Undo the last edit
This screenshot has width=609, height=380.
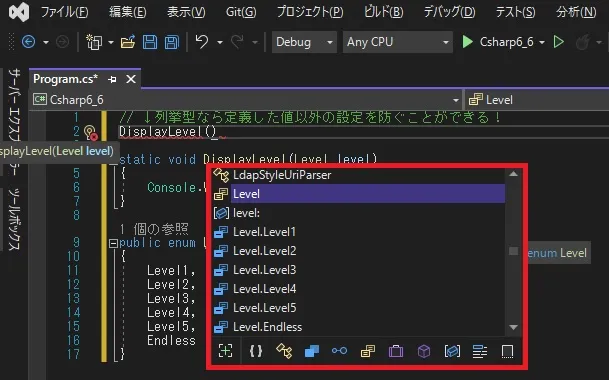pos(202,41)
